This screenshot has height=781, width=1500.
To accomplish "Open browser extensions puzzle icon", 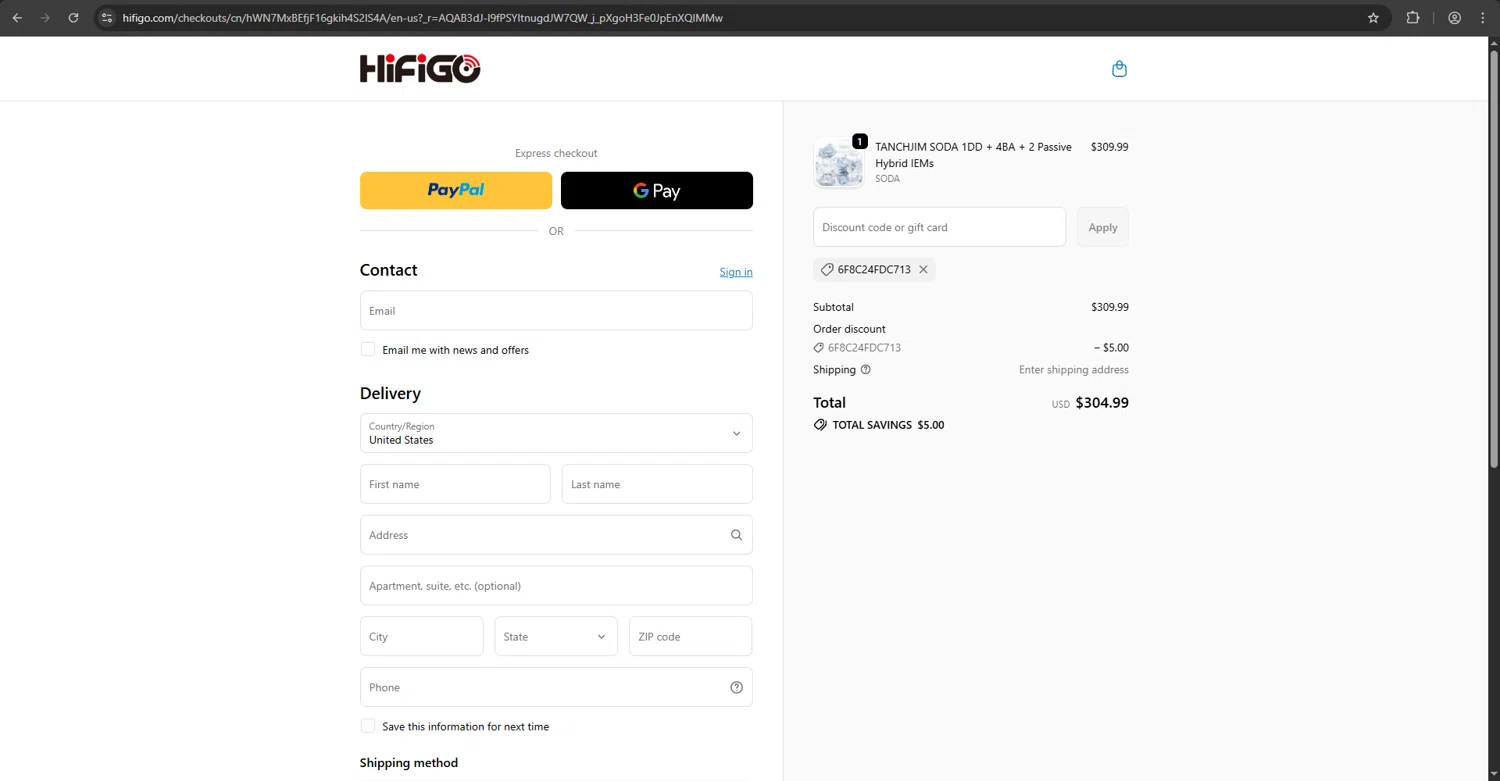I will tap(1413, 18).
